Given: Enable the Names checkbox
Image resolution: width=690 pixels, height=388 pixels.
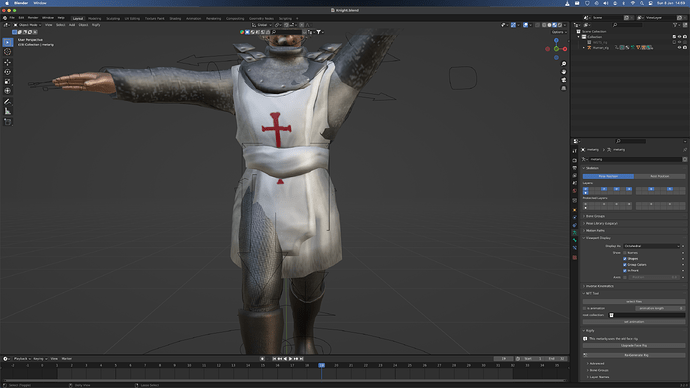Looking at the screenshot, I should [x=625, y=253].
